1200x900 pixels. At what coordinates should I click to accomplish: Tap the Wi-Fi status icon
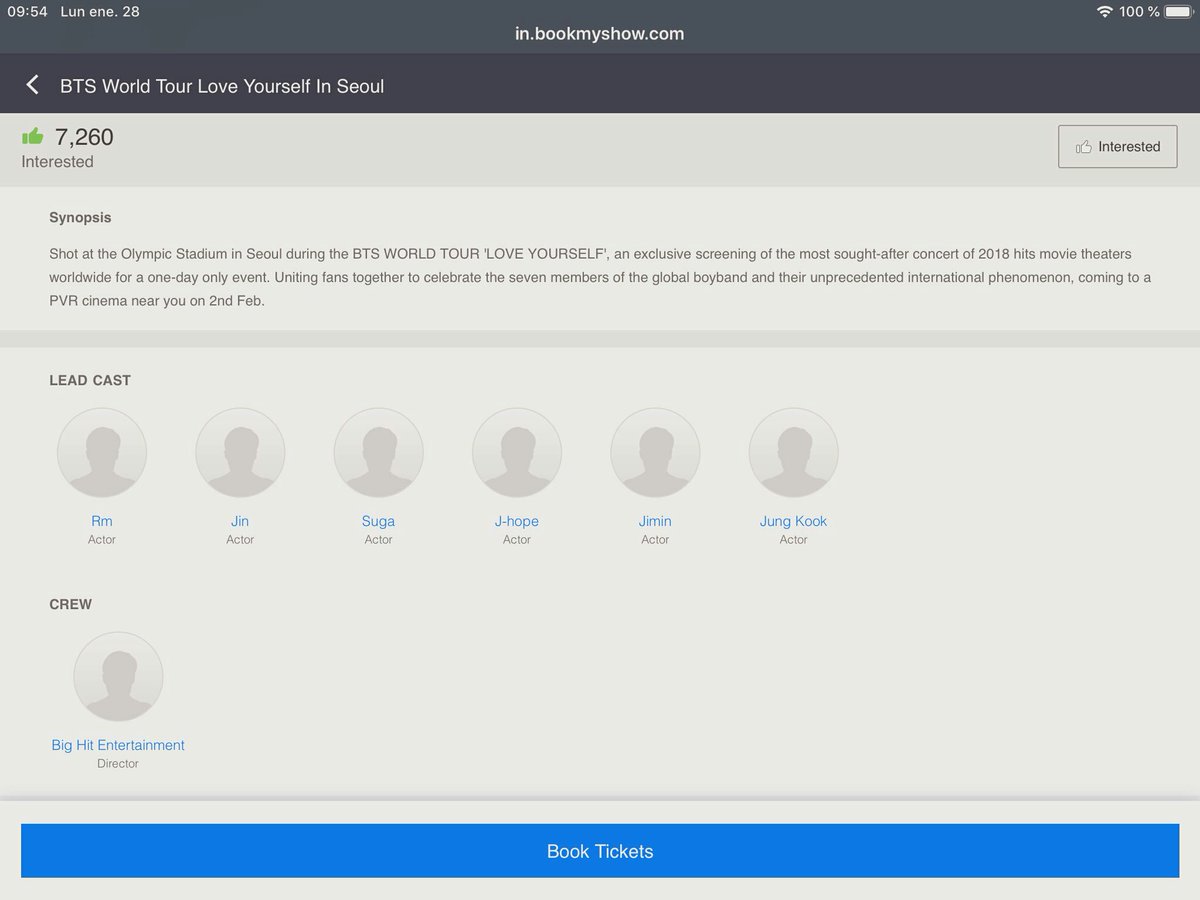(x=1105, y=12)
